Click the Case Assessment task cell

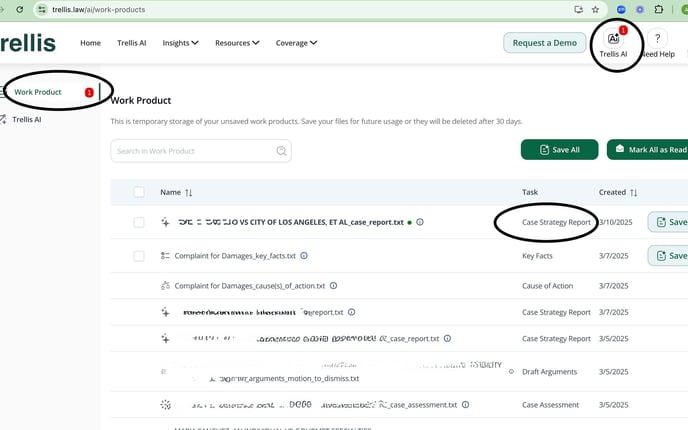tap(550, 405)
